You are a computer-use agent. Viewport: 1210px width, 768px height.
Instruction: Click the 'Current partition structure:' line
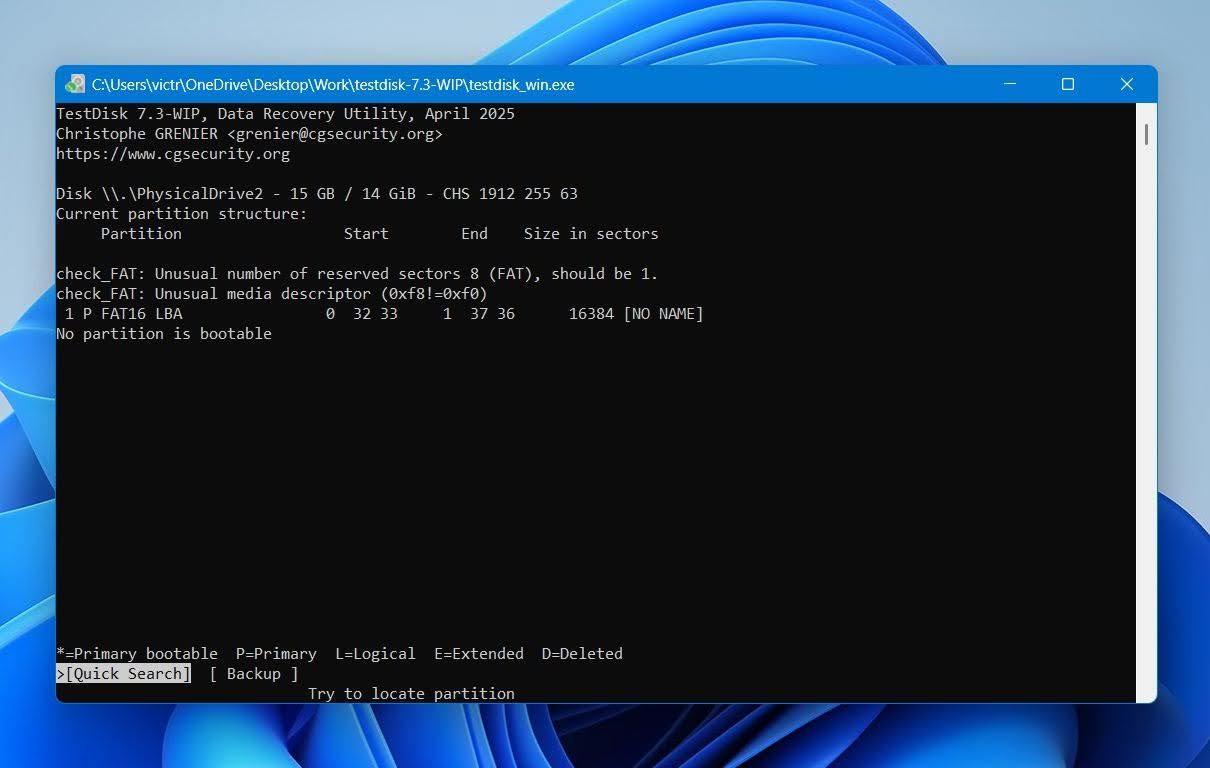click(x=182, y=214)
